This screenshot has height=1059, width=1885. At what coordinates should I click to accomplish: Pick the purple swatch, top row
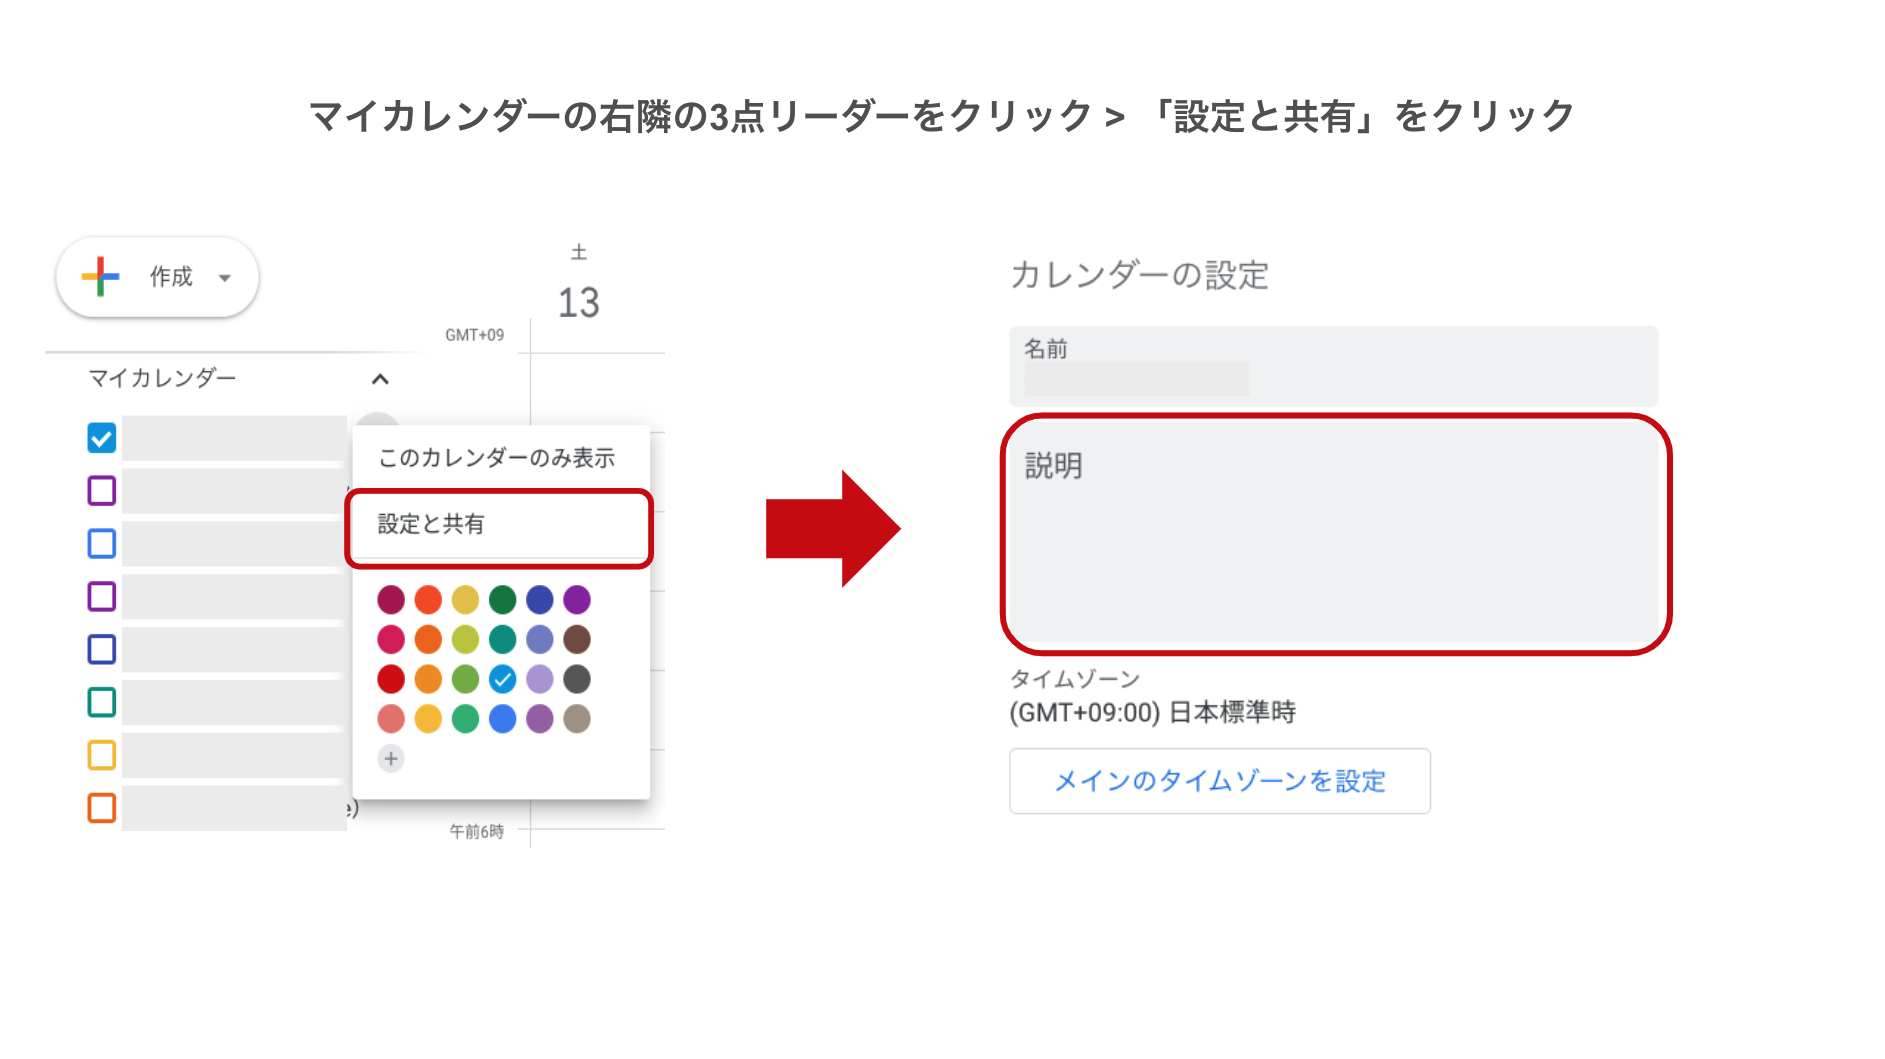(x=577, y=600)
